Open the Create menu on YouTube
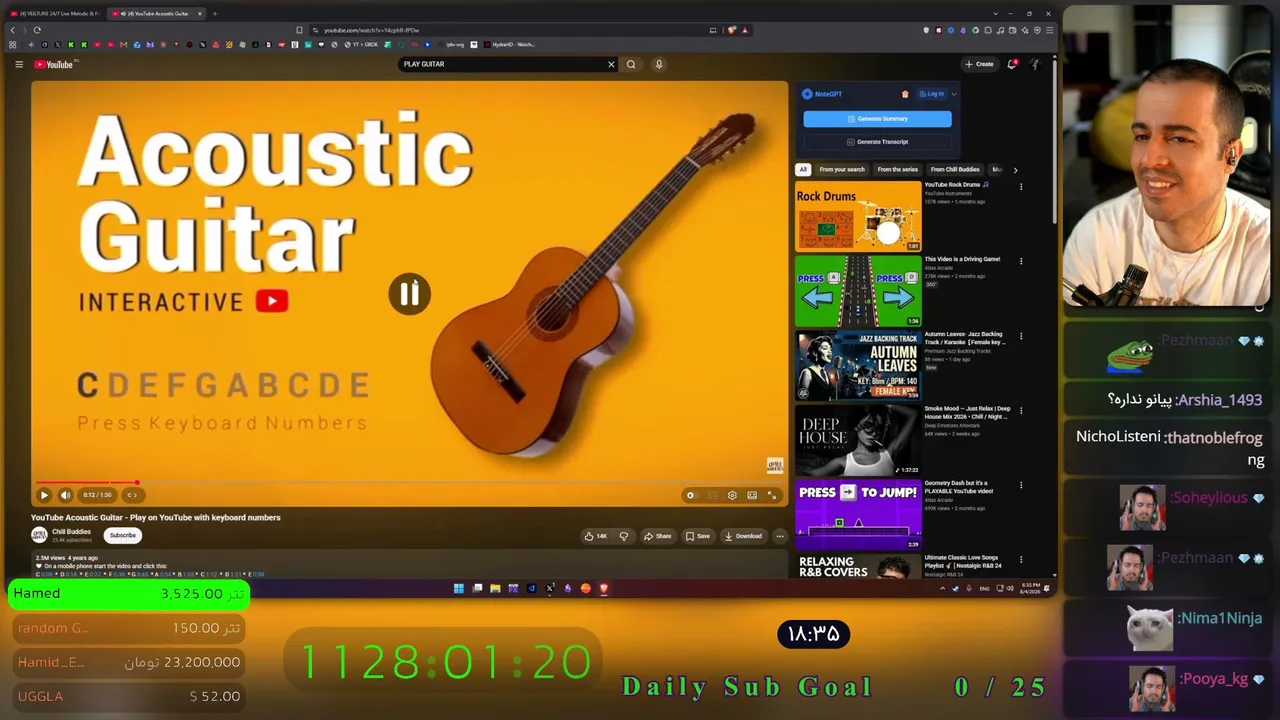This screenshot has width=1280, height=720. pyautogui.click(x=979, y=64)
